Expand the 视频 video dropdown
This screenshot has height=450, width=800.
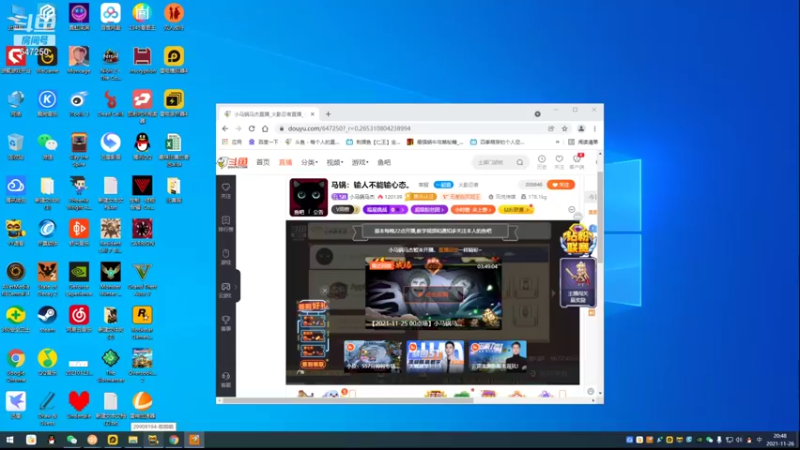pyautogui.click(x=335, y=163)
